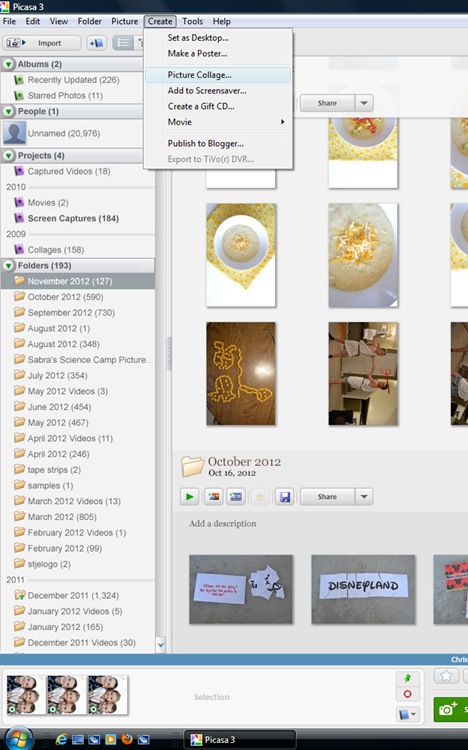The width and height of the screenshot is (468, 750).
Task: Select the September 2012 (730) folder
Action: point(71,313)
